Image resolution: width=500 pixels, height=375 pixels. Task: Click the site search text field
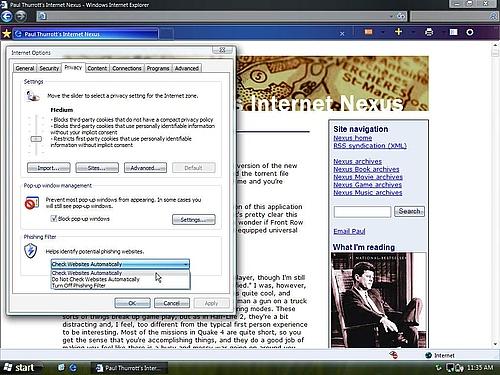(x=362, y=212)
